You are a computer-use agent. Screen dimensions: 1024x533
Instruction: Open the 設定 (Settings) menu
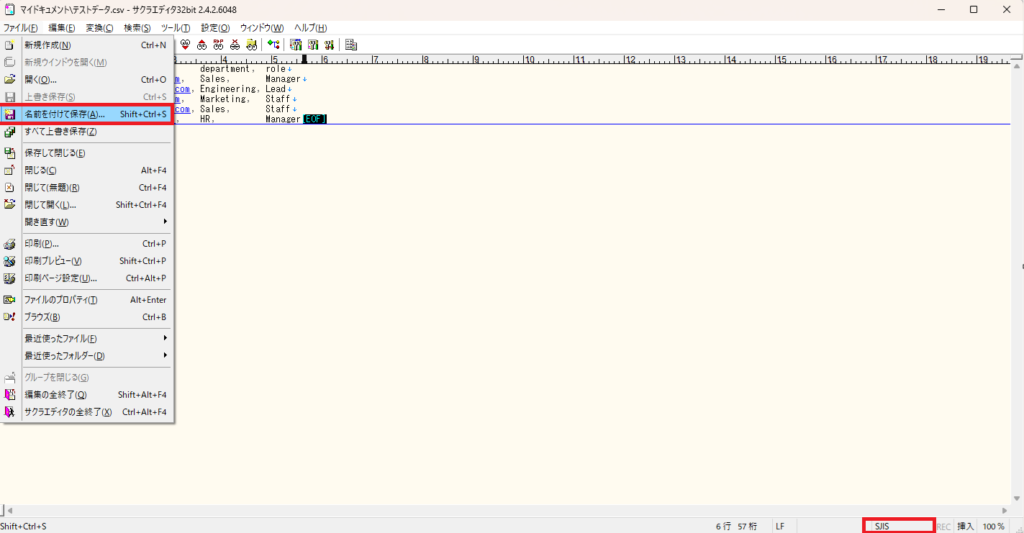click(x=214, y=27)
